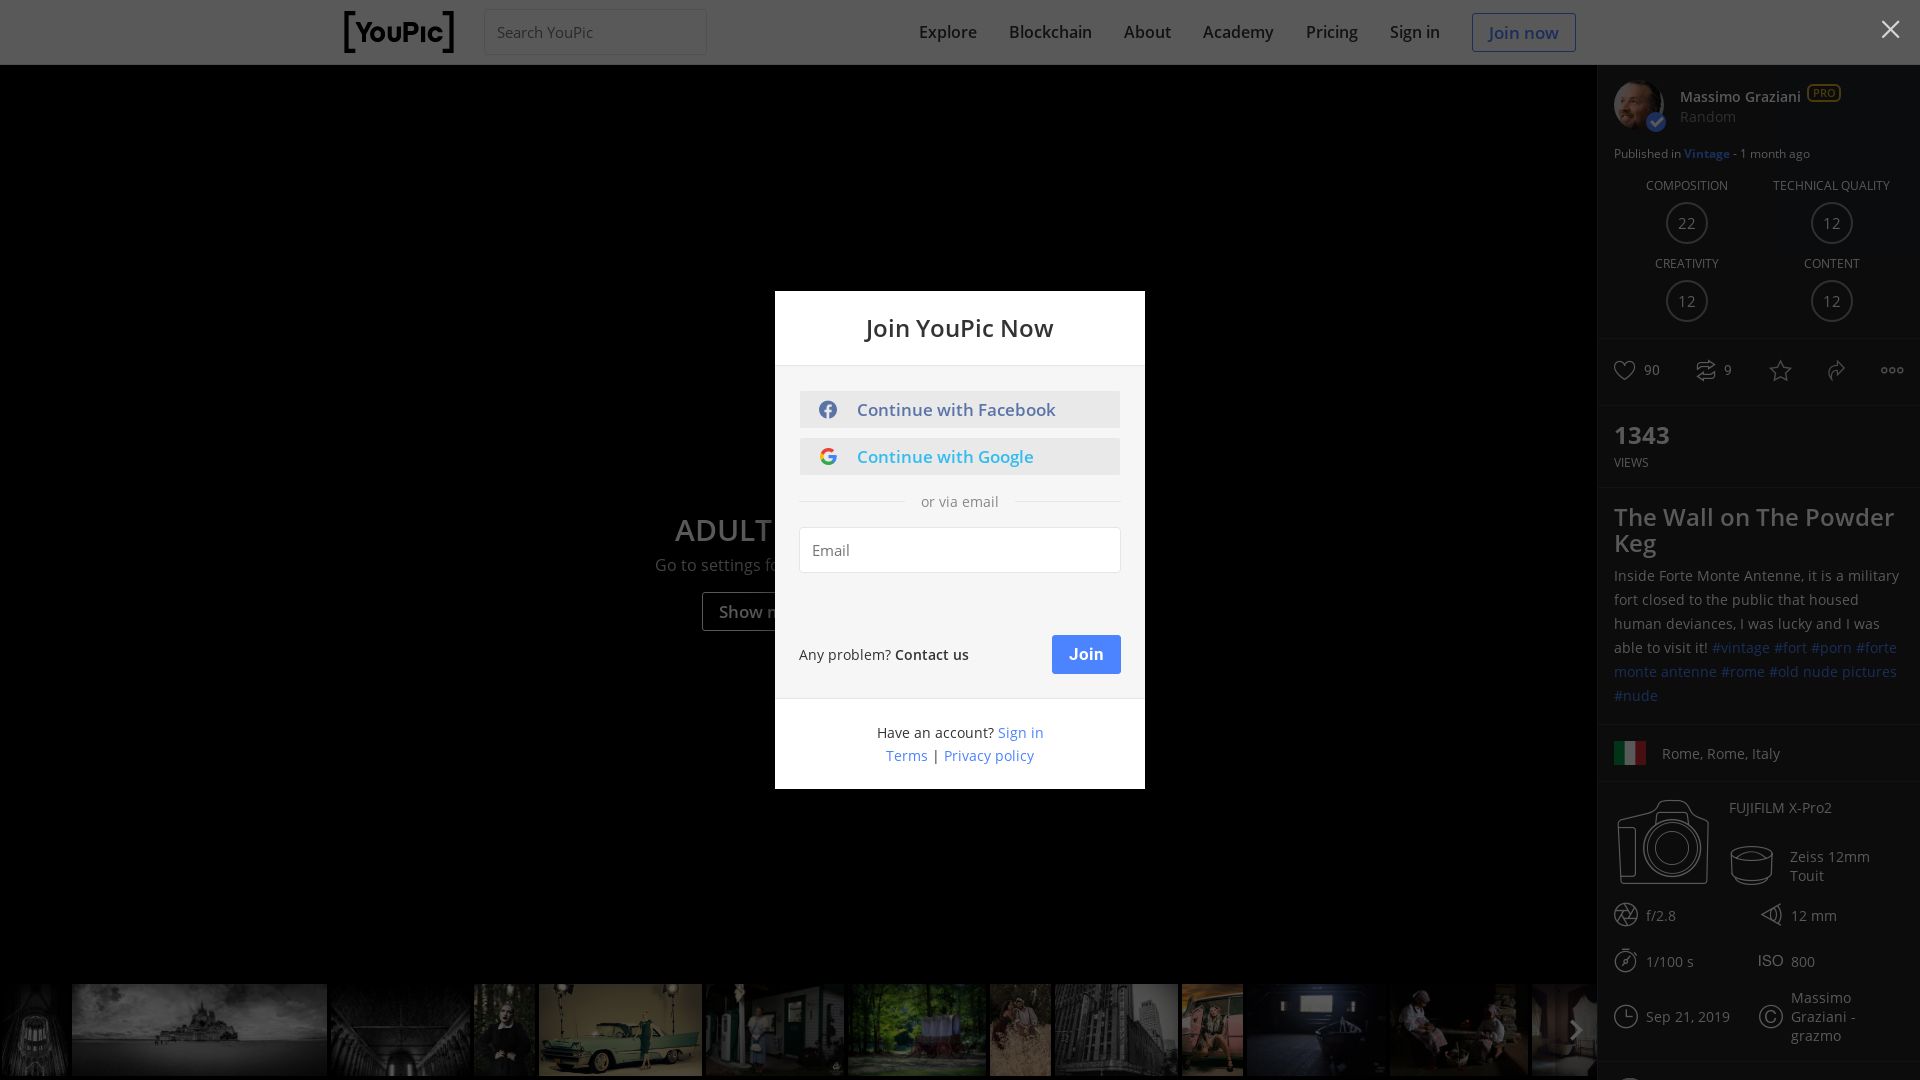Click the blue Join button
Image resolution: width=1920 pixels, height=1080 pixels.
[1085, 654]
